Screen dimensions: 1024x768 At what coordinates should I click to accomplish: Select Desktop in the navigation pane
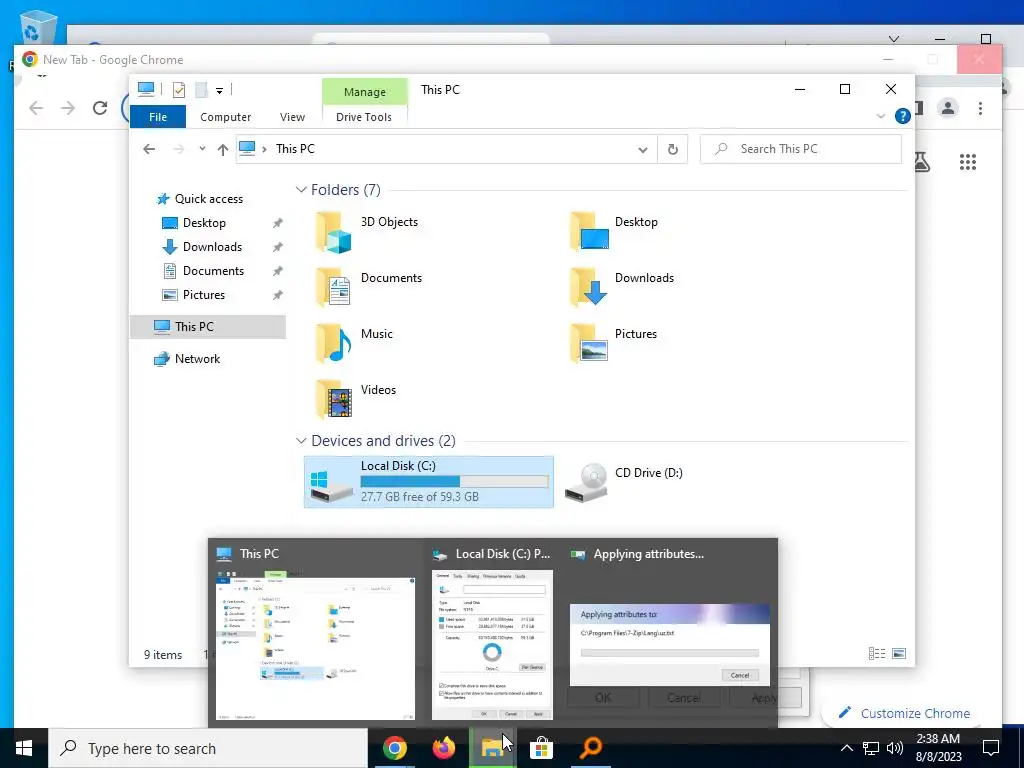(x=204, y=223)
